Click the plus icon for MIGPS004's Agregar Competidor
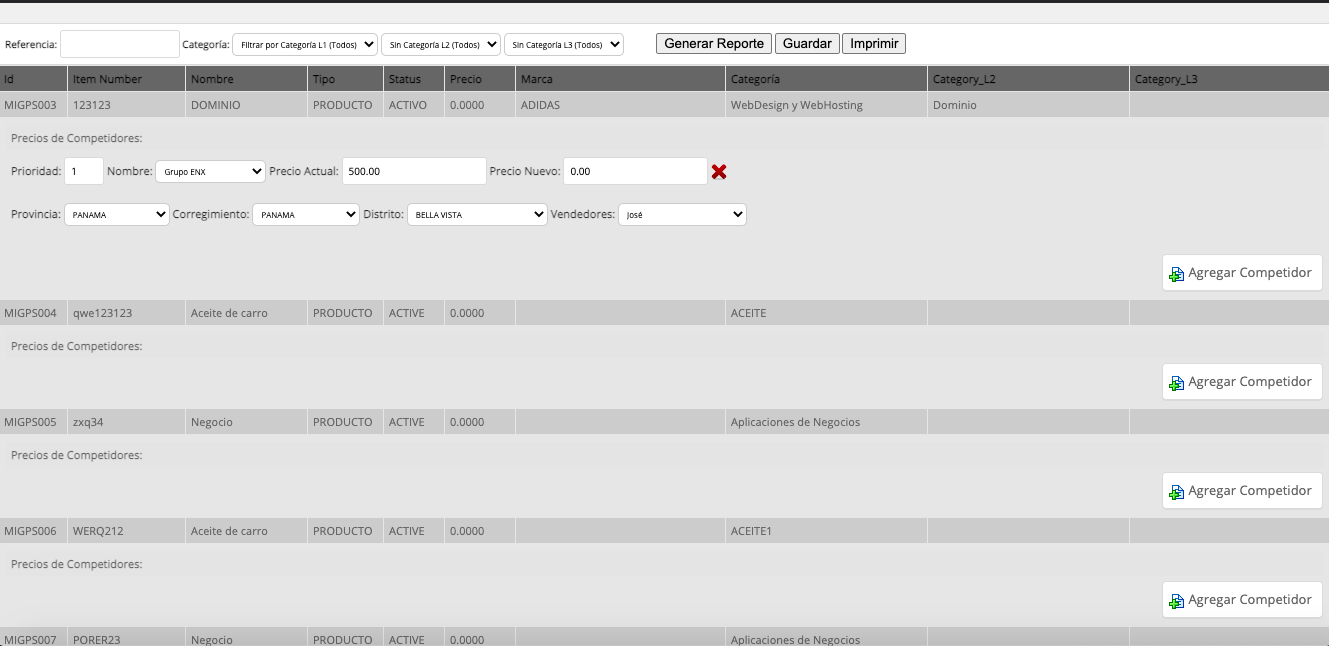Image resolution: width=1329 pixels, height=646 pixels. [1176, 383]
